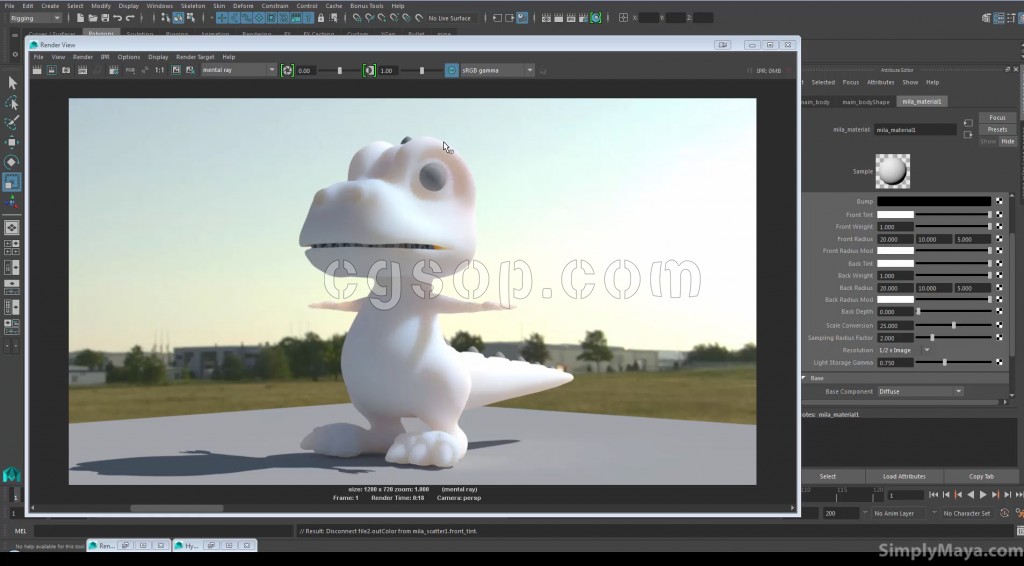This screenshot has height=566, width=1024.
Task: Click the Front Tint white color swatch
Action: [895, 214]
